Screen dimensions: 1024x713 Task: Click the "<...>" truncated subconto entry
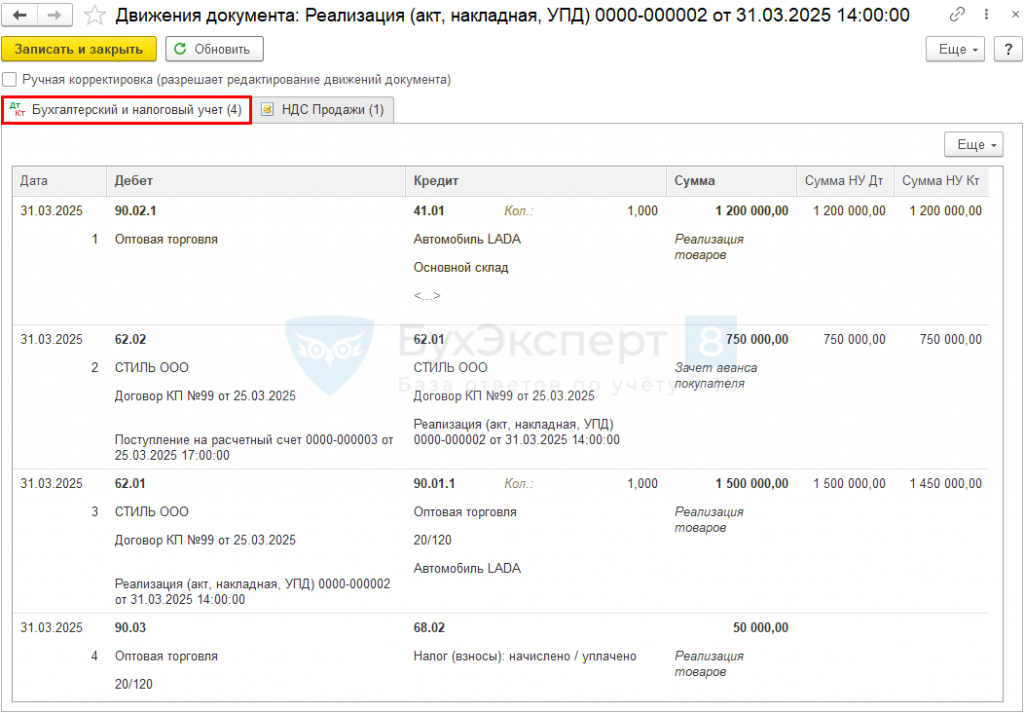click(x=427, y=296)
